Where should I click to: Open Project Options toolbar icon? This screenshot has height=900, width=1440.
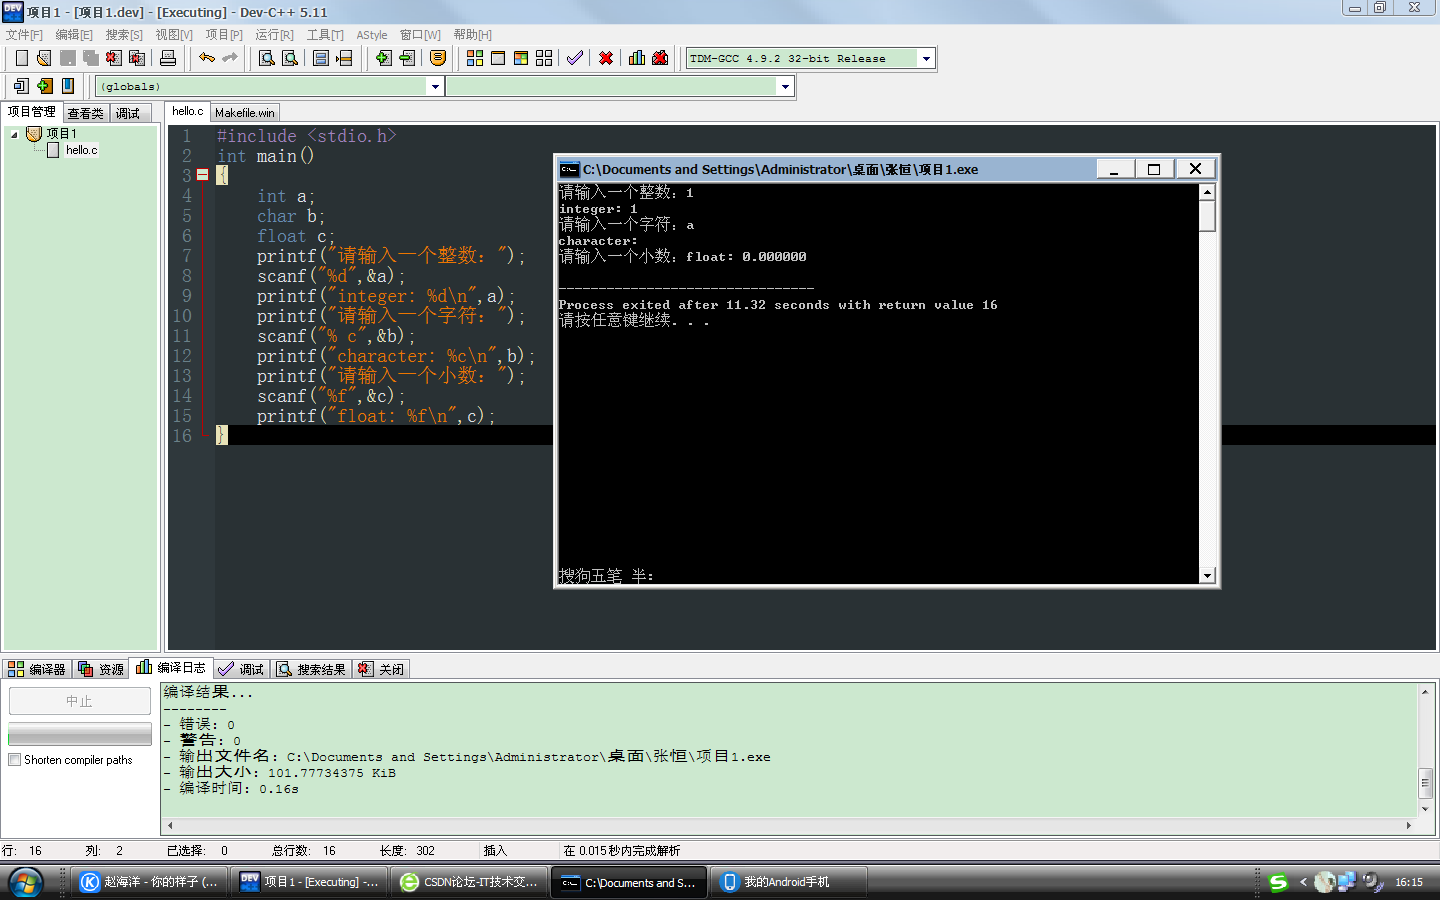coord(437,58)
